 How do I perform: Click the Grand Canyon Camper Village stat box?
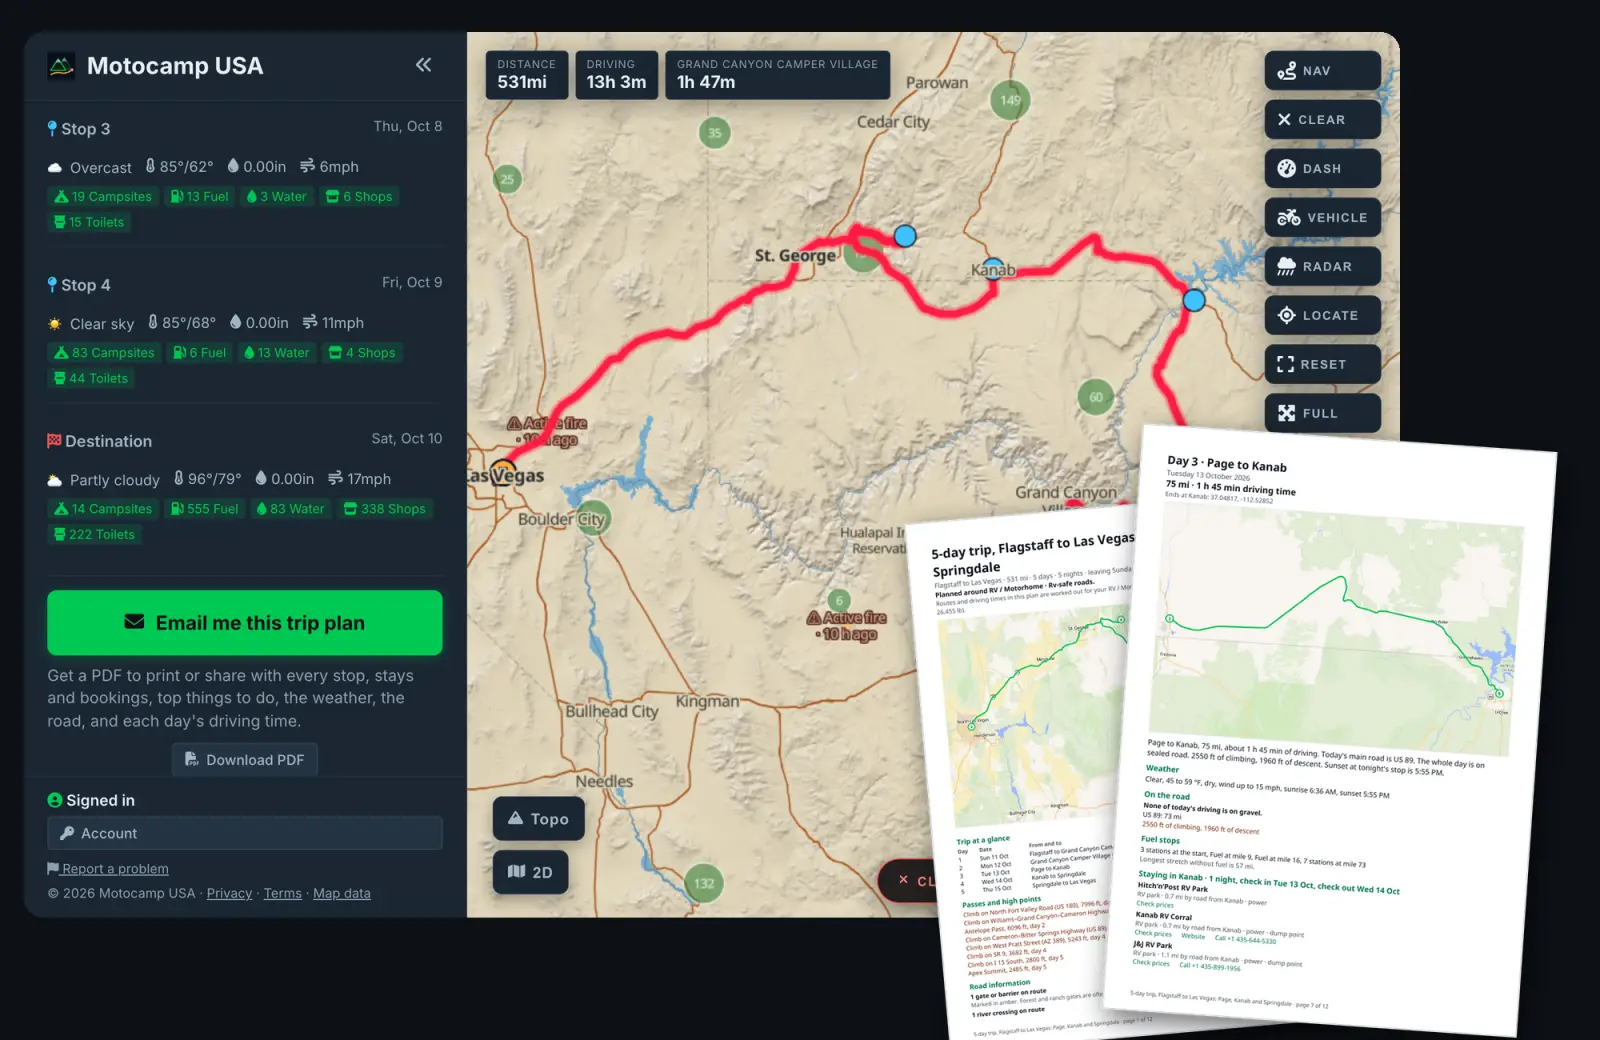777,75
